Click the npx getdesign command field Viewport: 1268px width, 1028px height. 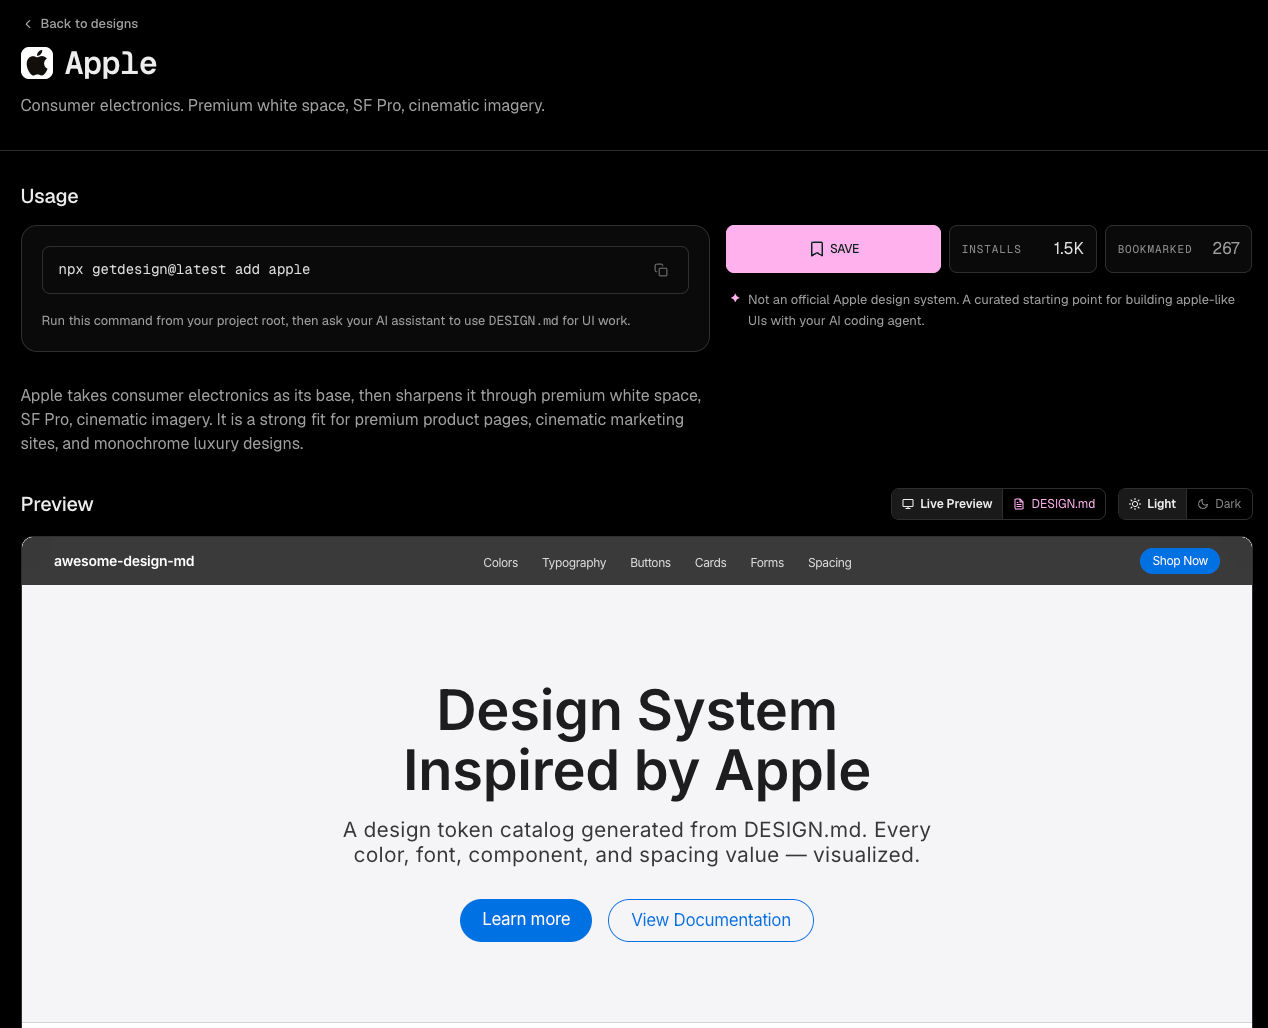pyautogui.click(x=365, y=270)
